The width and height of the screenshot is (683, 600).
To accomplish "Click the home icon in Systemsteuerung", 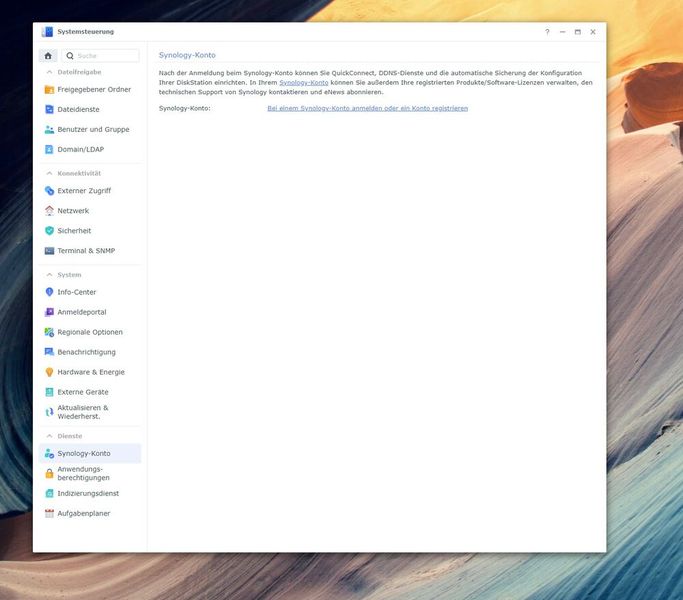I will point(48,56).
